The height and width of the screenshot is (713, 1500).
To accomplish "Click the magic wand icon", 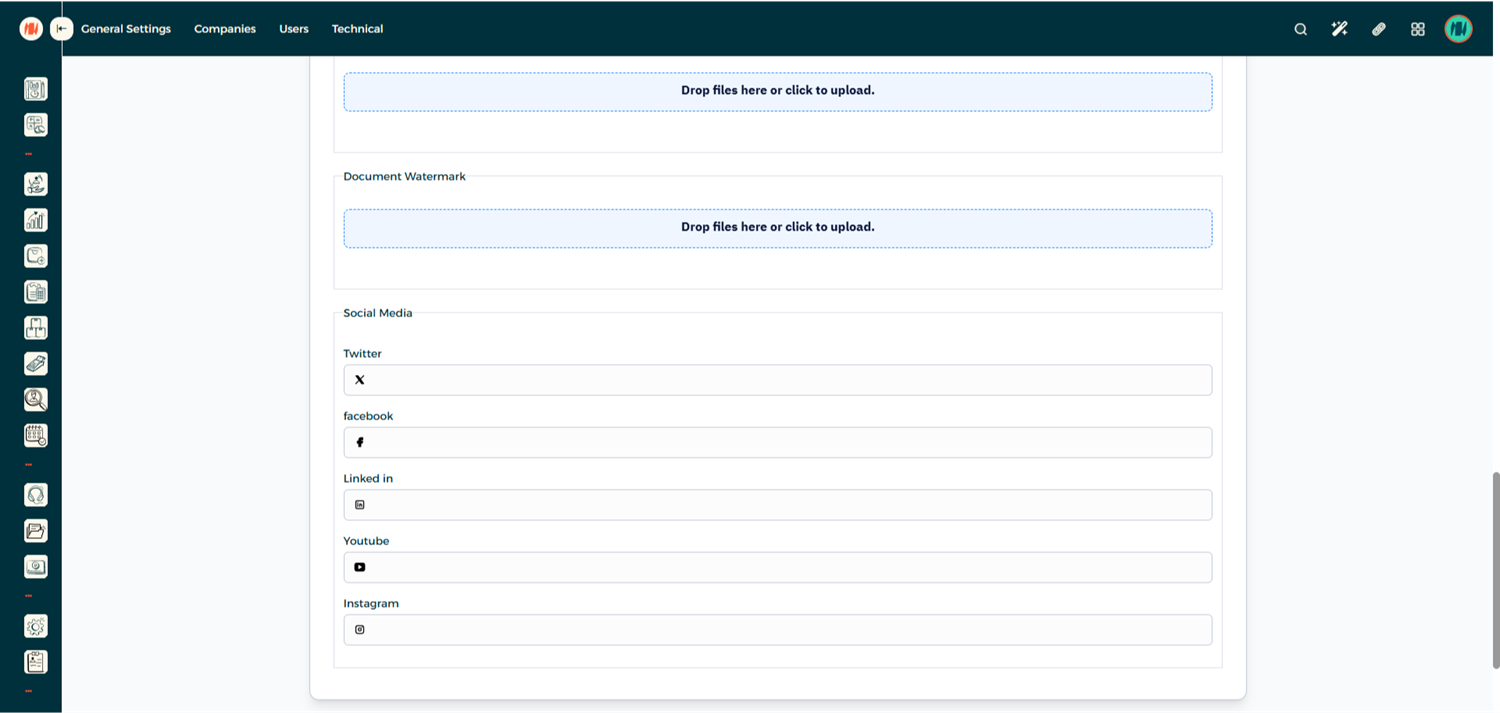I will point(1339,29).
